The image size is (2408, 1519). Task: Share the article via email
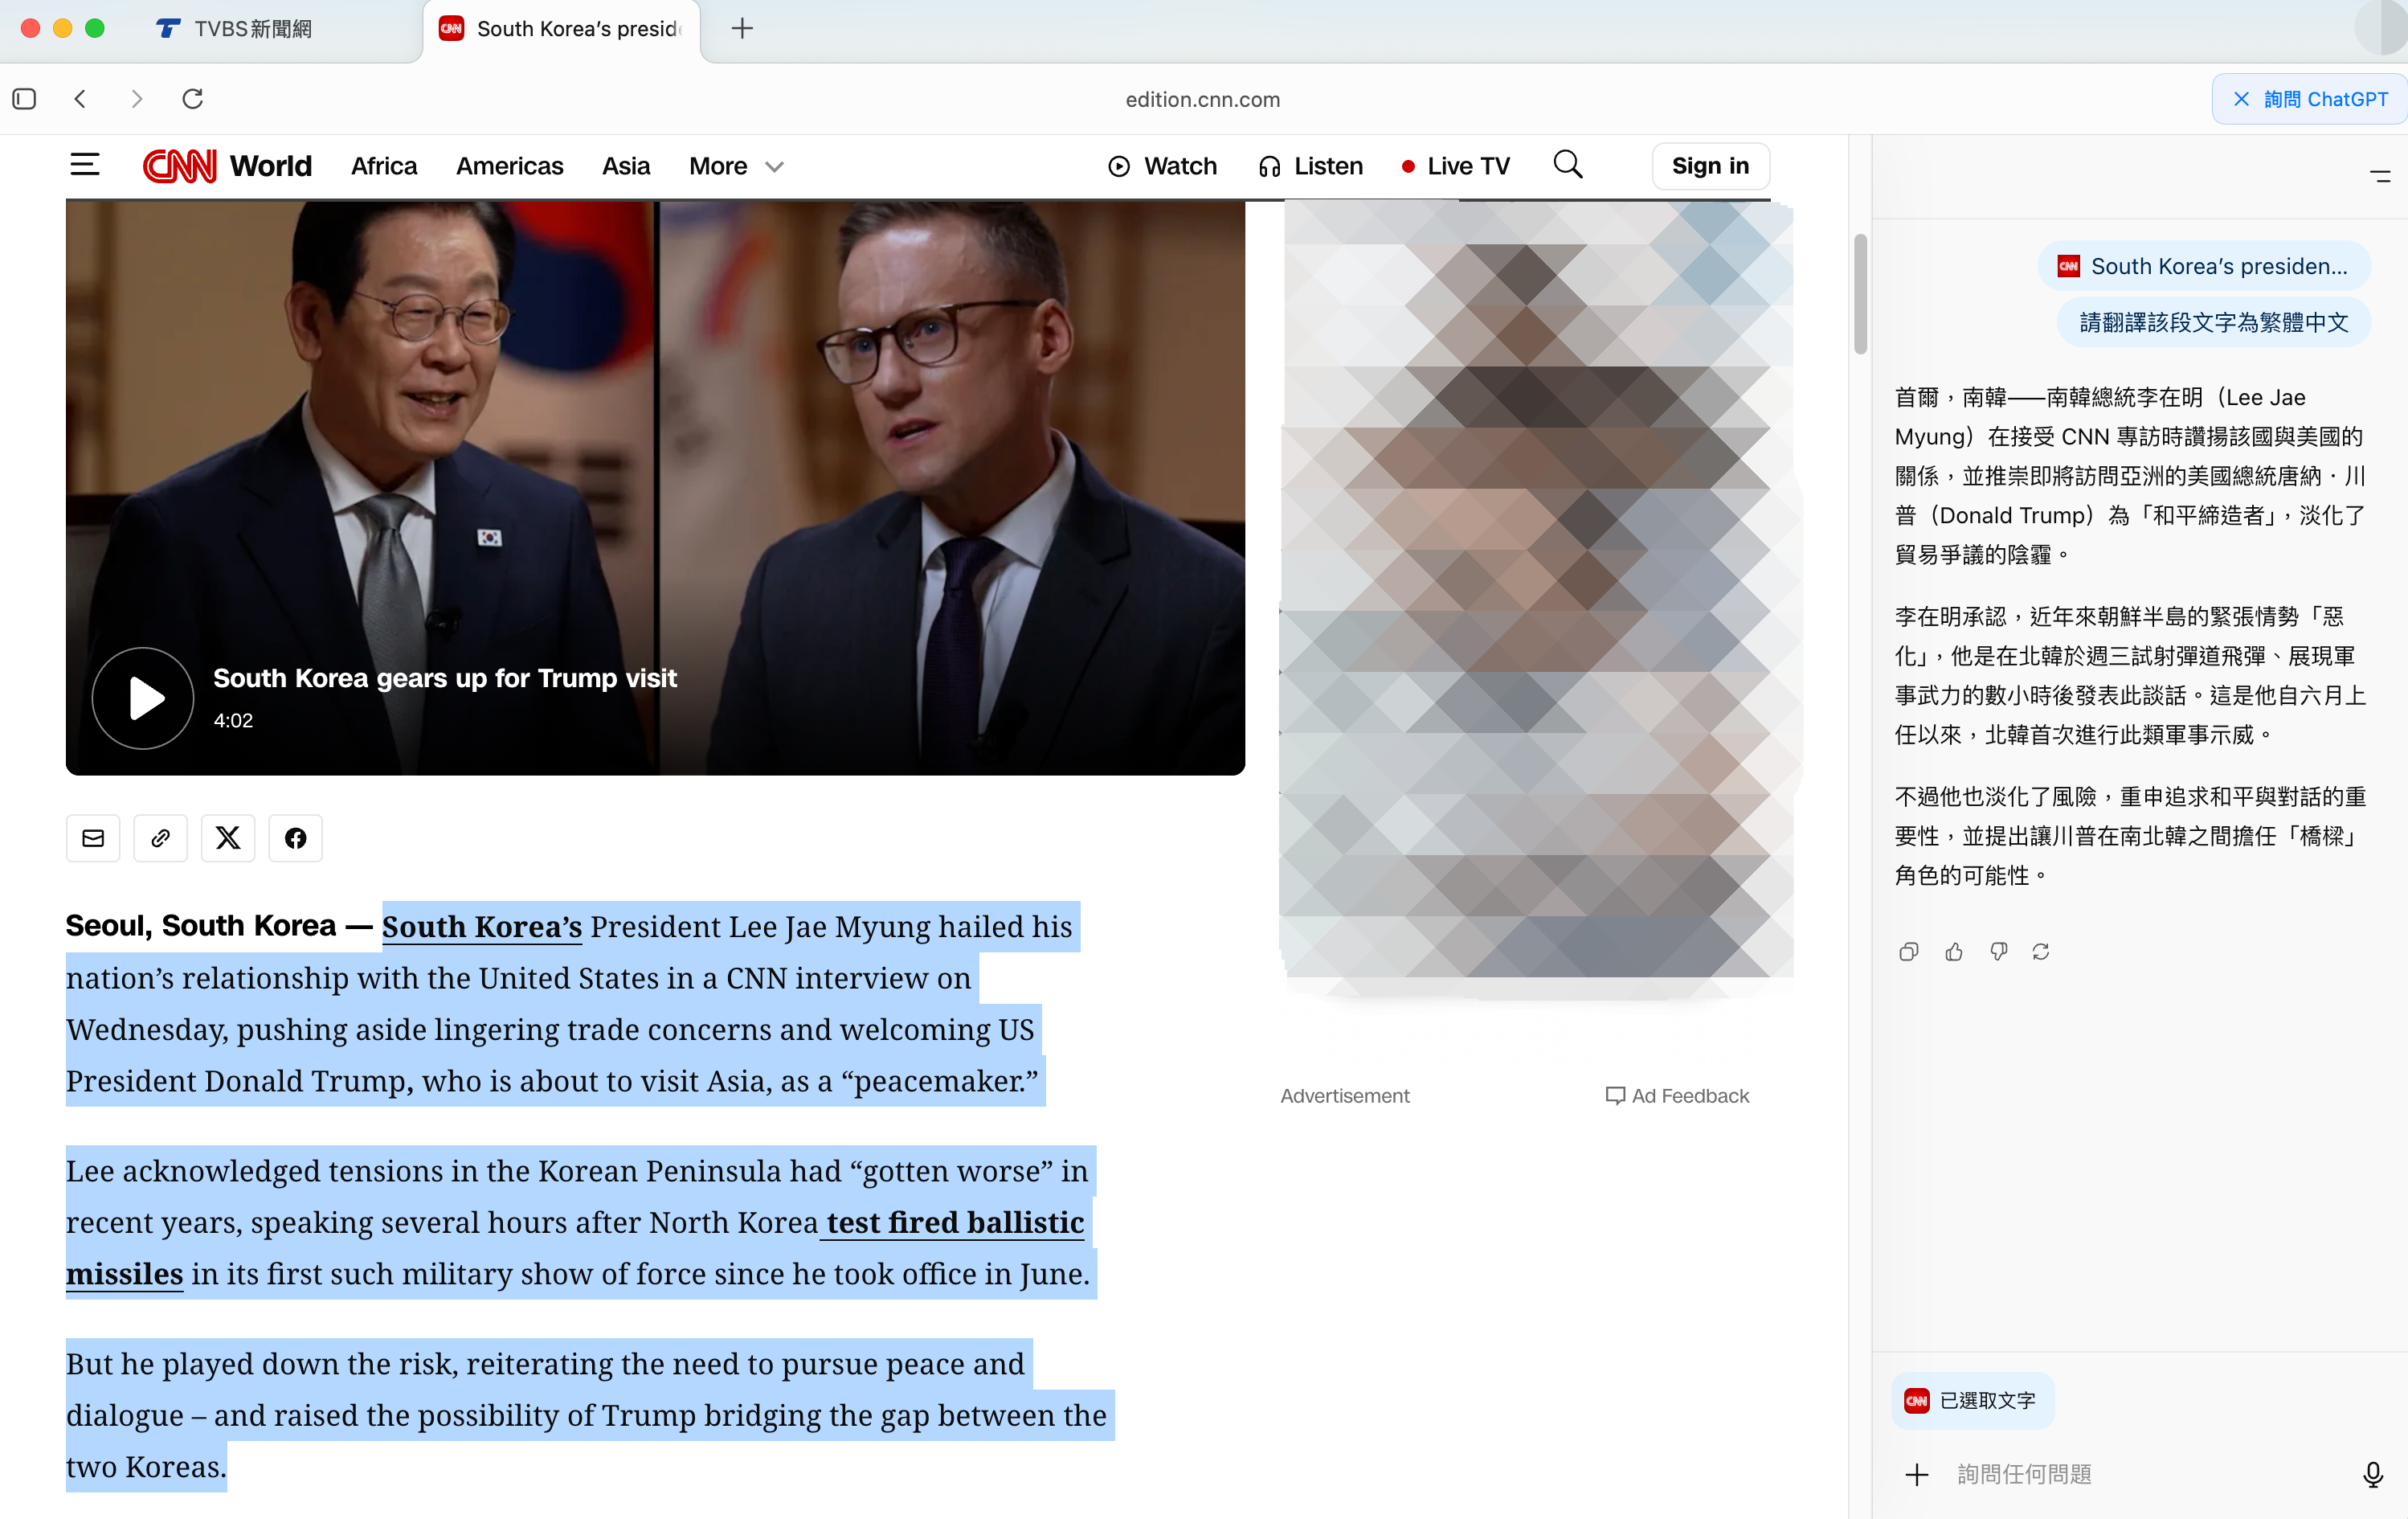click(x=92, y=838)
